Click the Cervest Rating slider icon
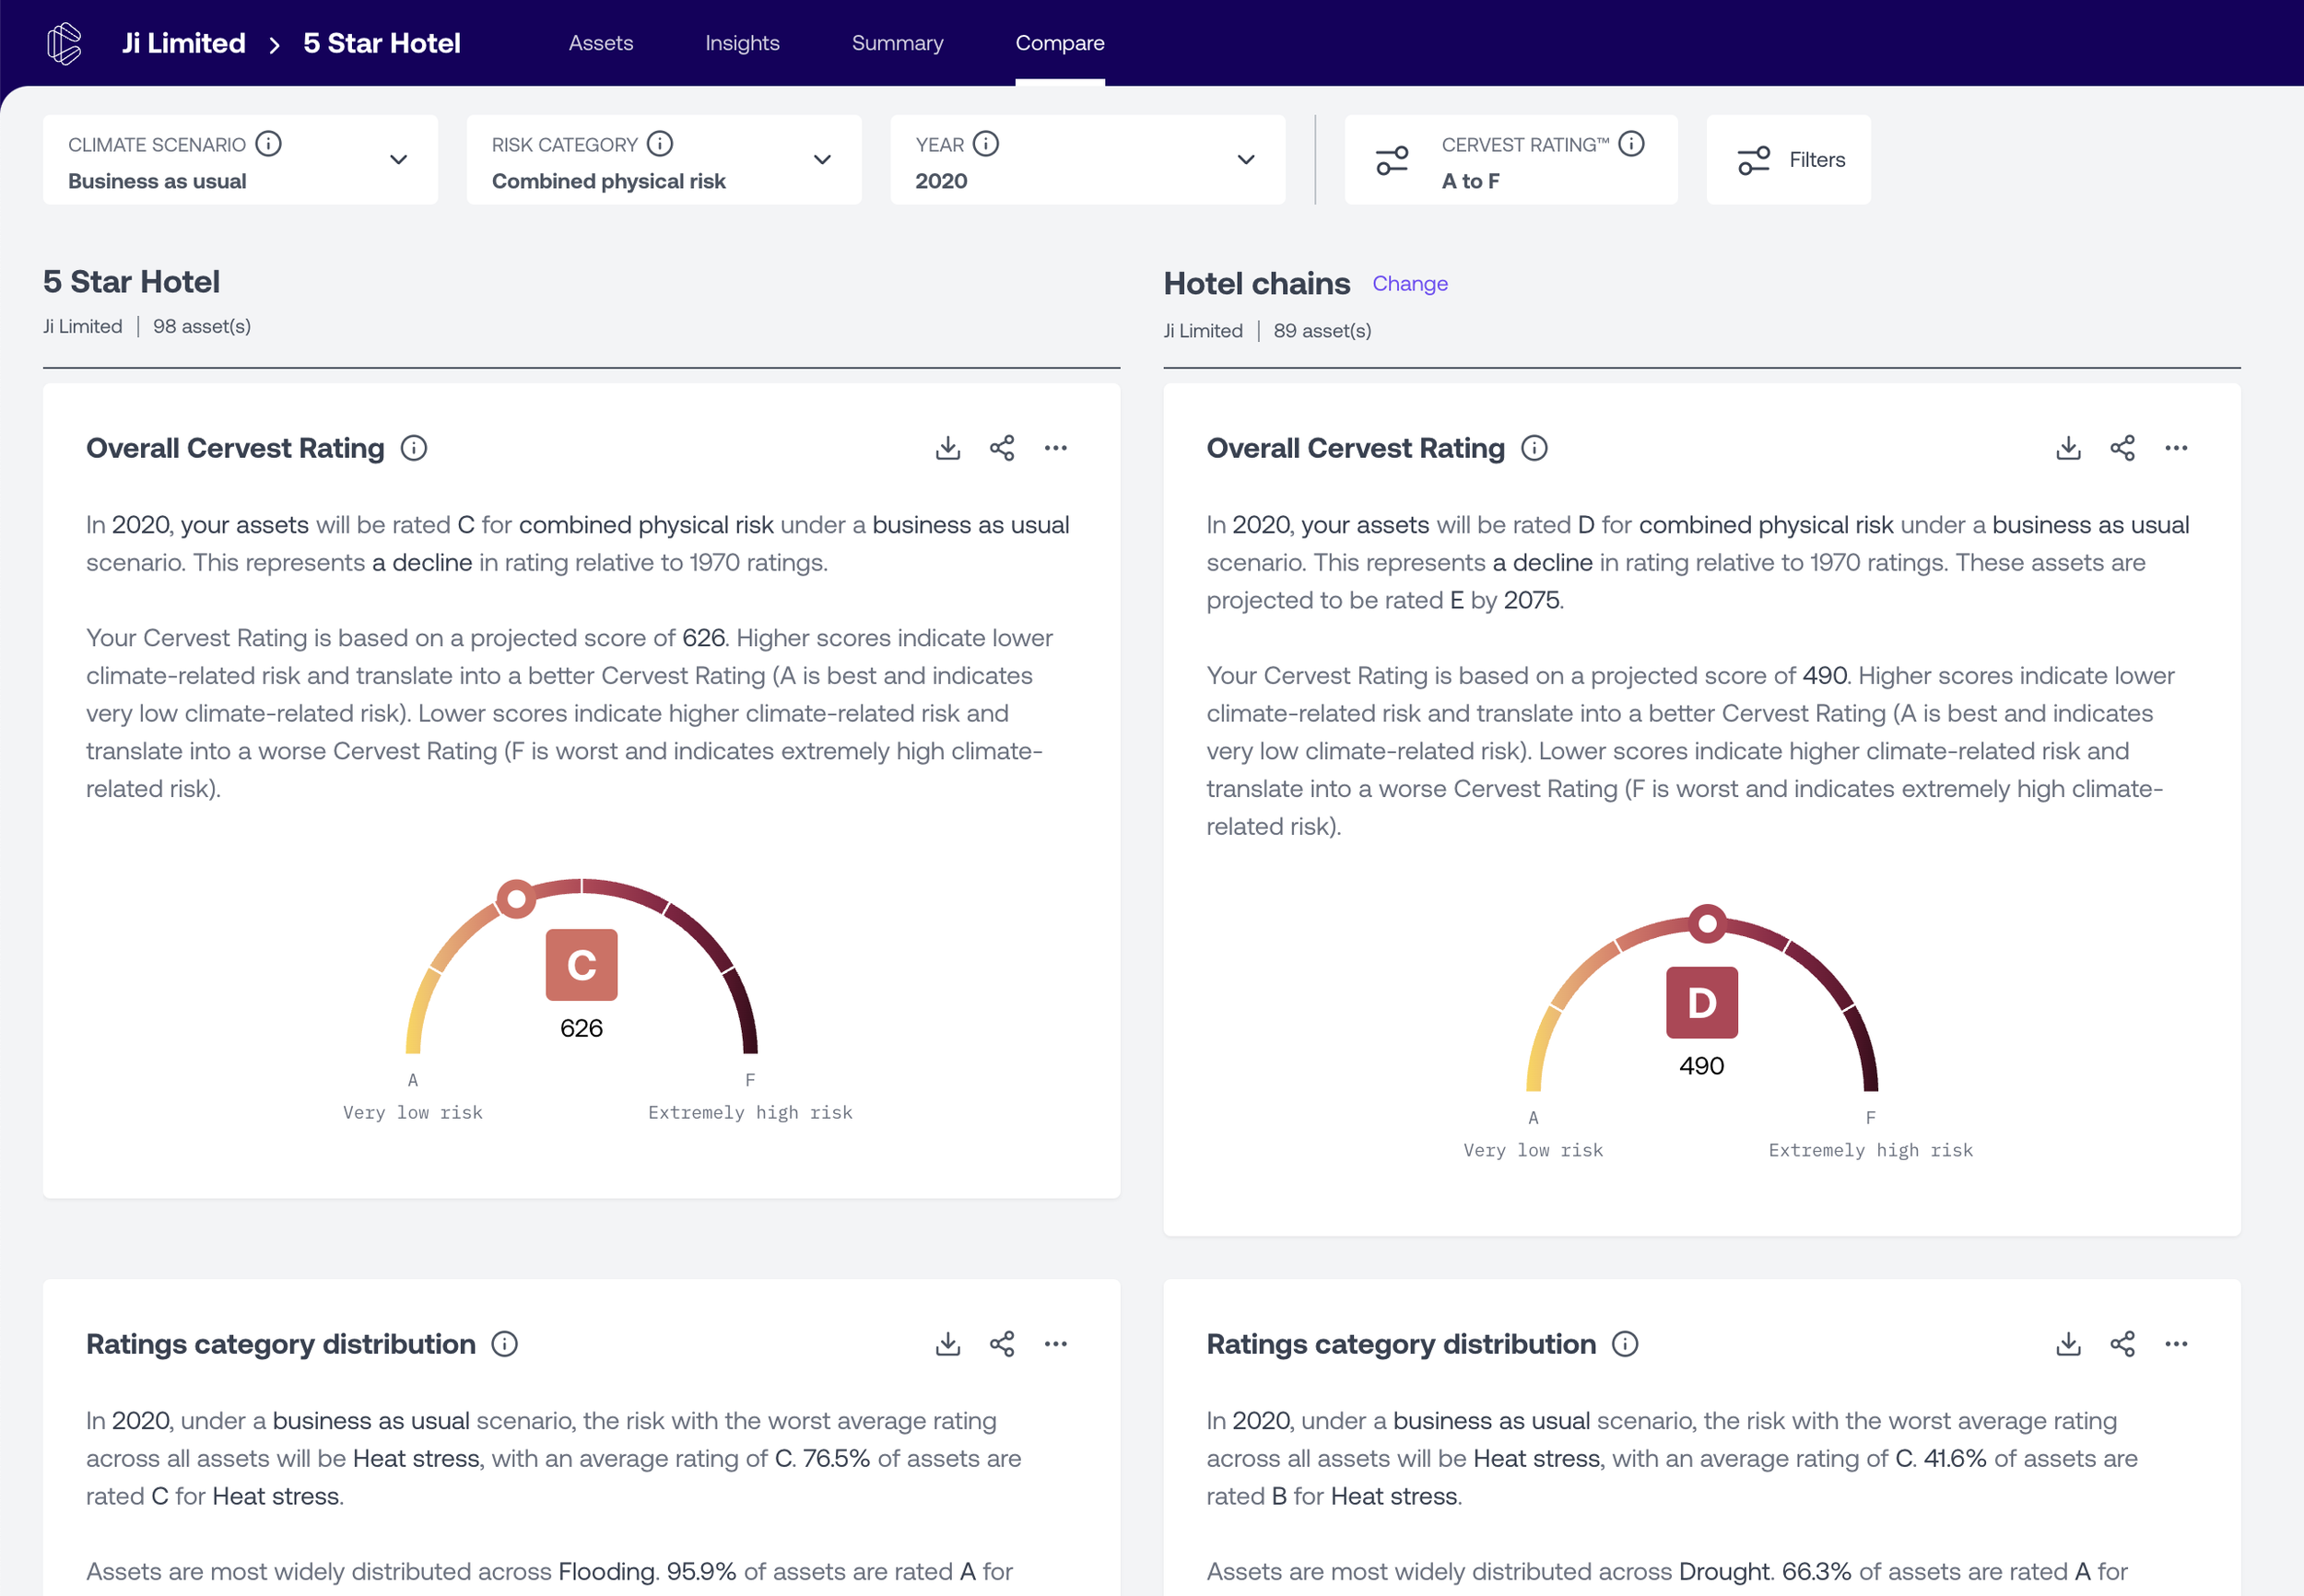2304x1596 pixels. click(x=1392, y=160)
